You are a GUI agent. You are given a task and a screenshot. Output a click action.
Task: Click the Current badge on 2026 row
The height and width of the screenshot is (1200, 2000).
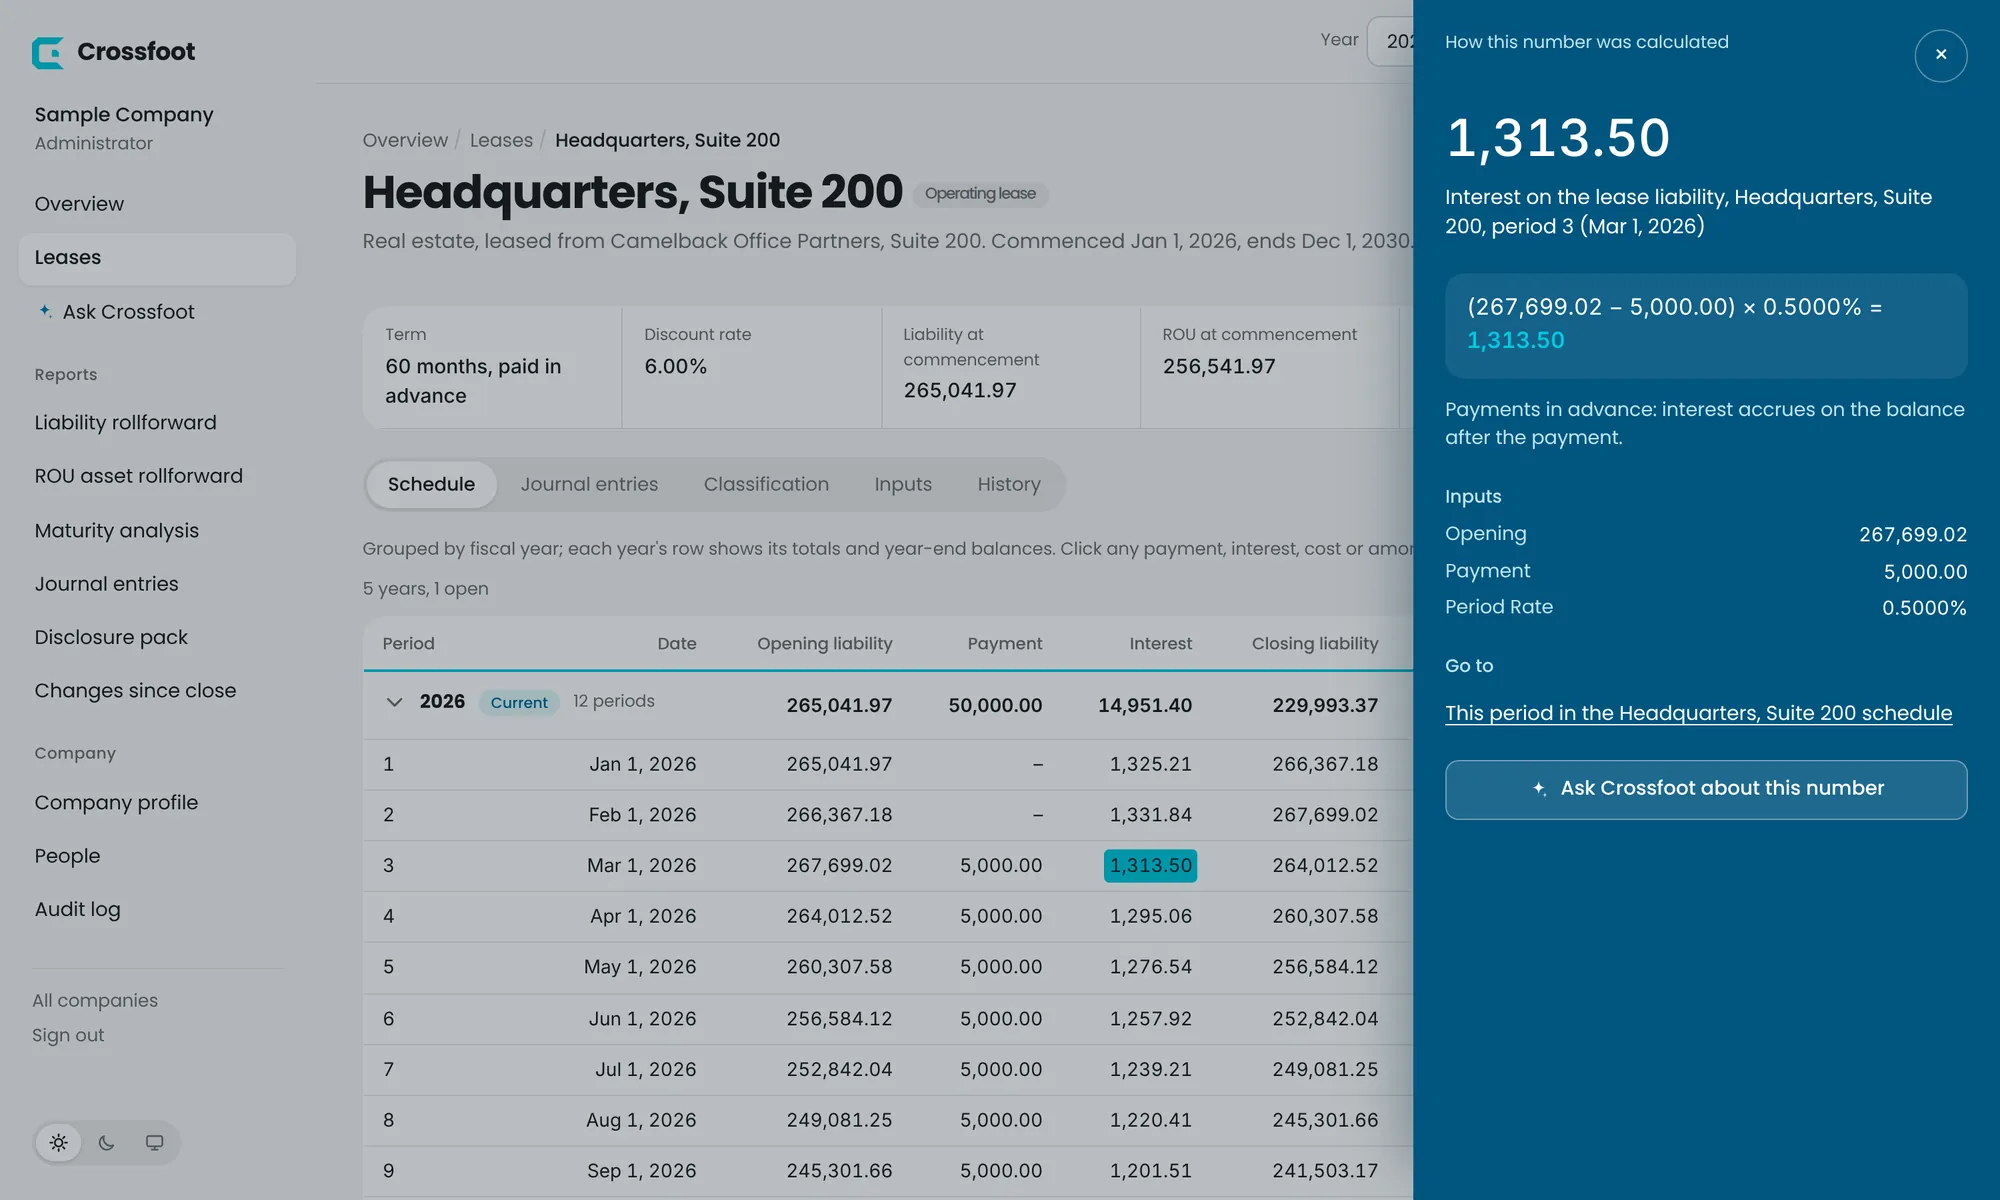tap(519, 702)
